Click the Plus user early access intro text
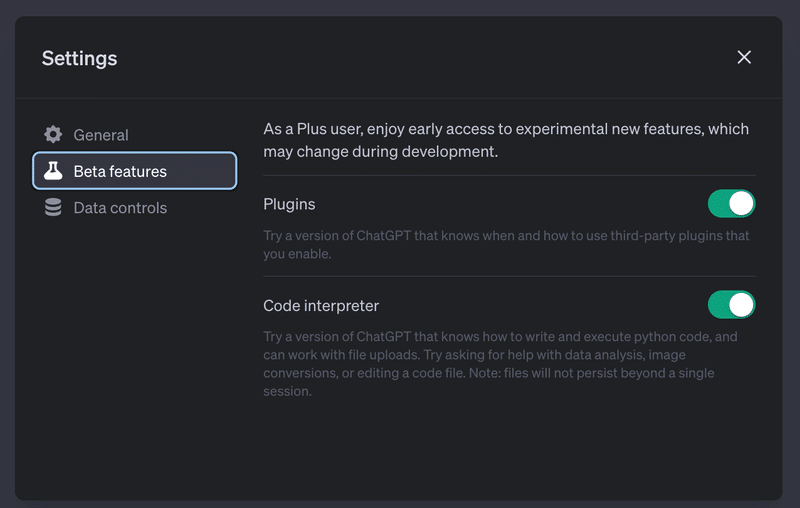 click(506, 140)
